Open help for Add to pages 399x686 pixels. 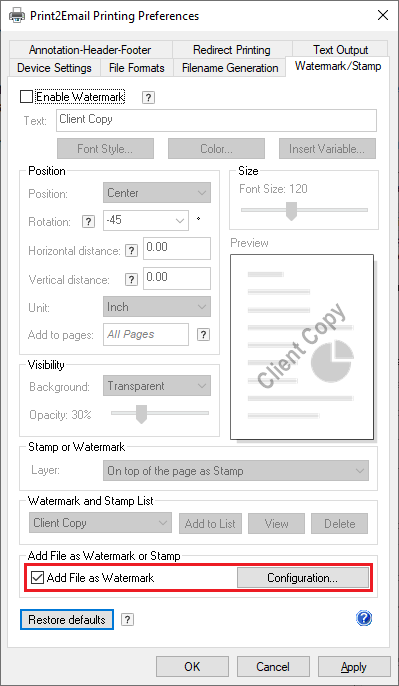pyautogui.click(x=203, y=335)
